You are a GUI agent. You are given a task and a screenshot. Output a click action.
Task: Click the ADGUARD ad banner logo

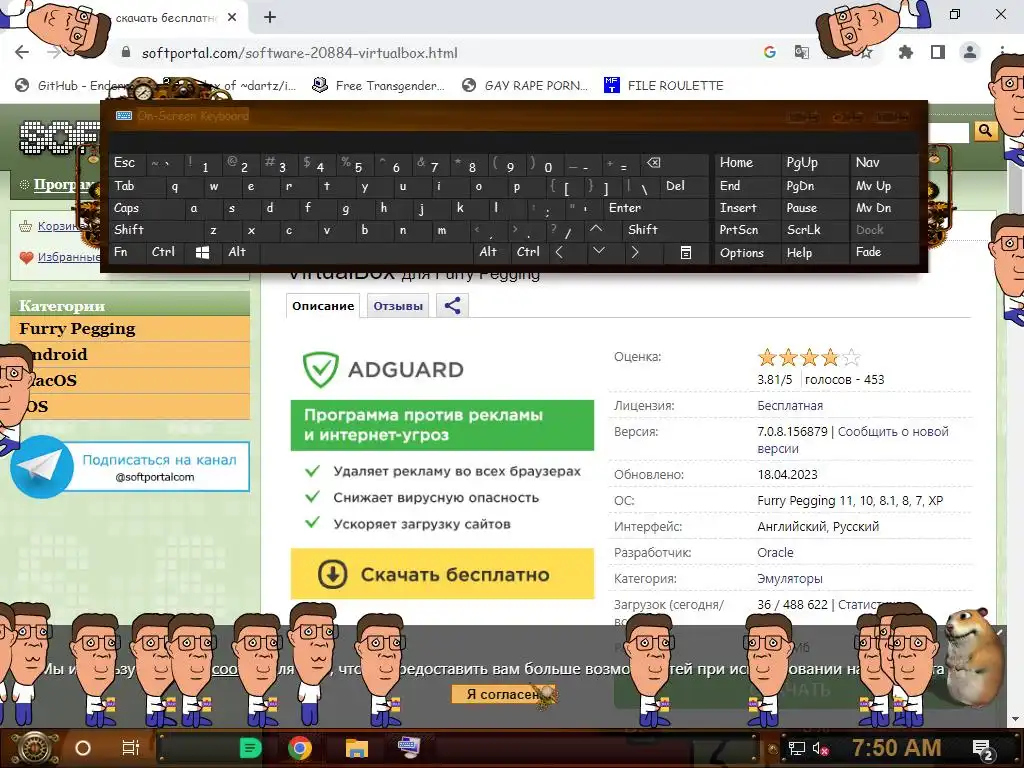click(x=383, y=369)
